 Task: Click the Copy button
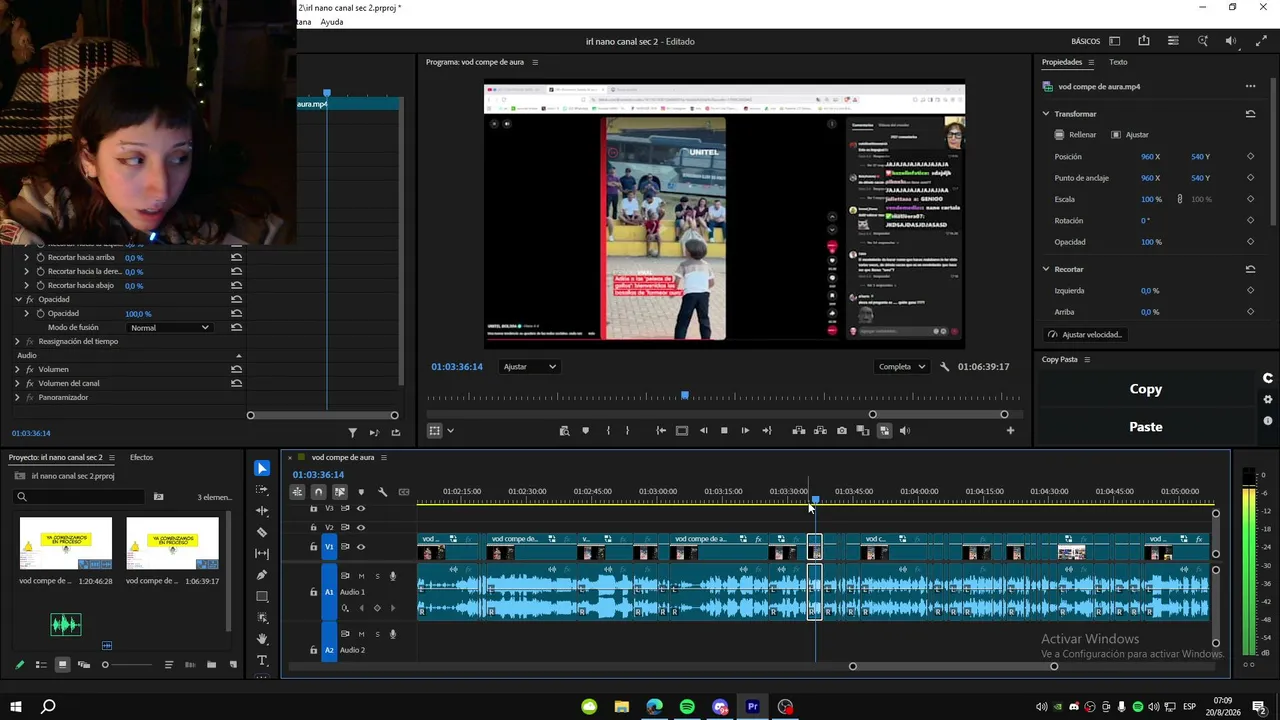click(x=1146, y=390)
